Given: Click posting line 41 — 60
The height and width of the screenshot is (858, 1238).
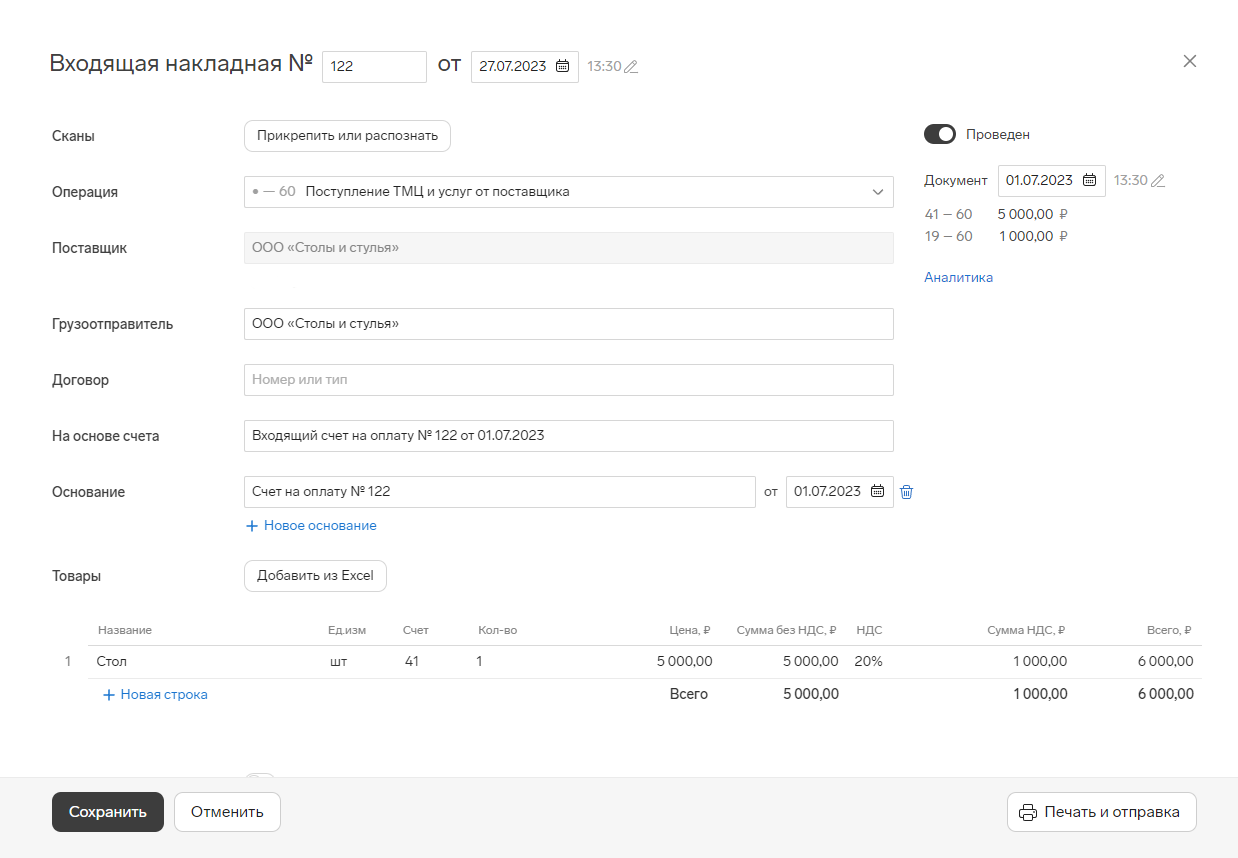Looking at the screenshot, I should point(997,213).
